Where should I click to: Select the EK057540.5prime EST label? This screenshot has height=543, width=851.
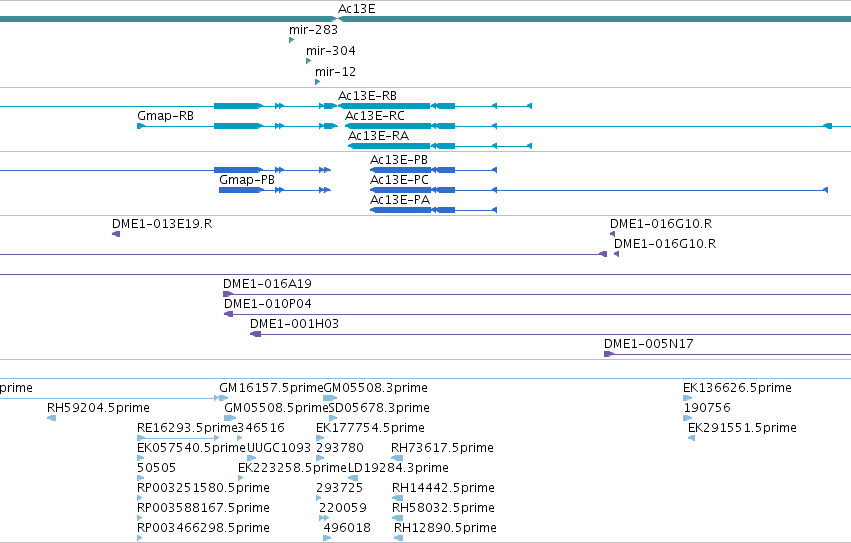pyautogui.click(x=192, y=449)
